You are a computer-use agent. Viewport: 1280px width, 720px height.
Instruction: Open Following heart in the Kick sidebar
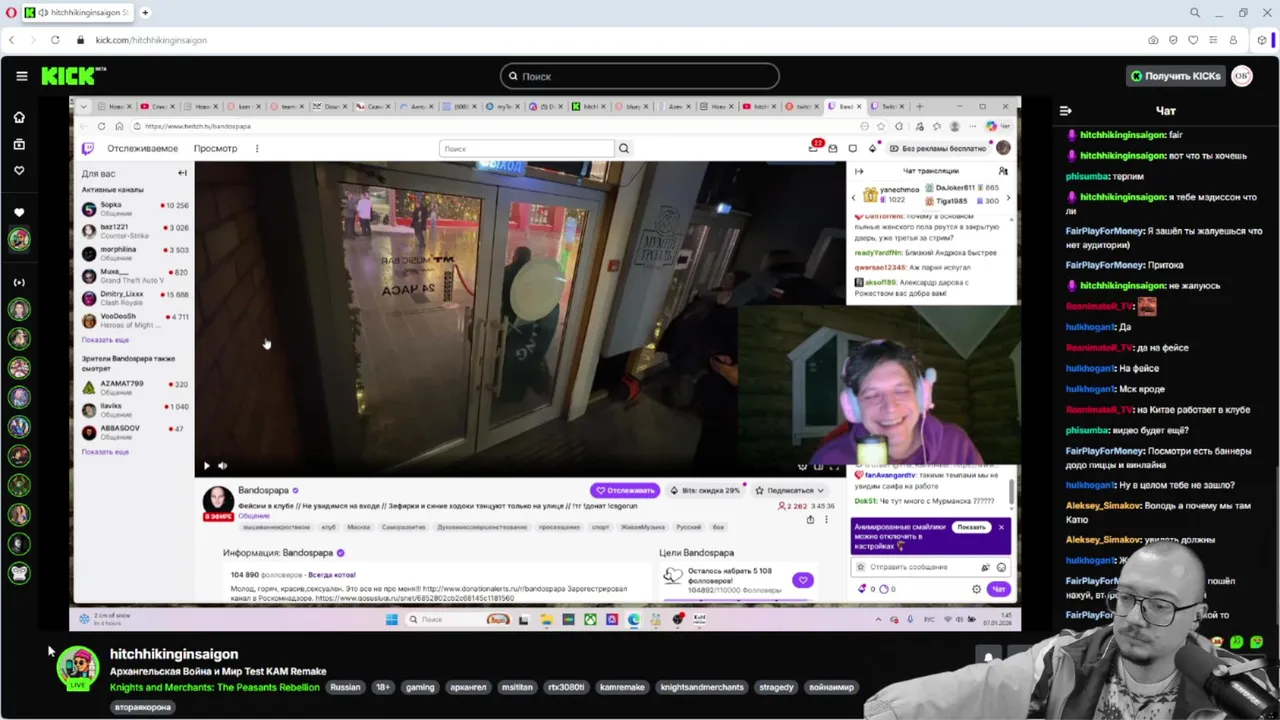(x=19, y=171)
